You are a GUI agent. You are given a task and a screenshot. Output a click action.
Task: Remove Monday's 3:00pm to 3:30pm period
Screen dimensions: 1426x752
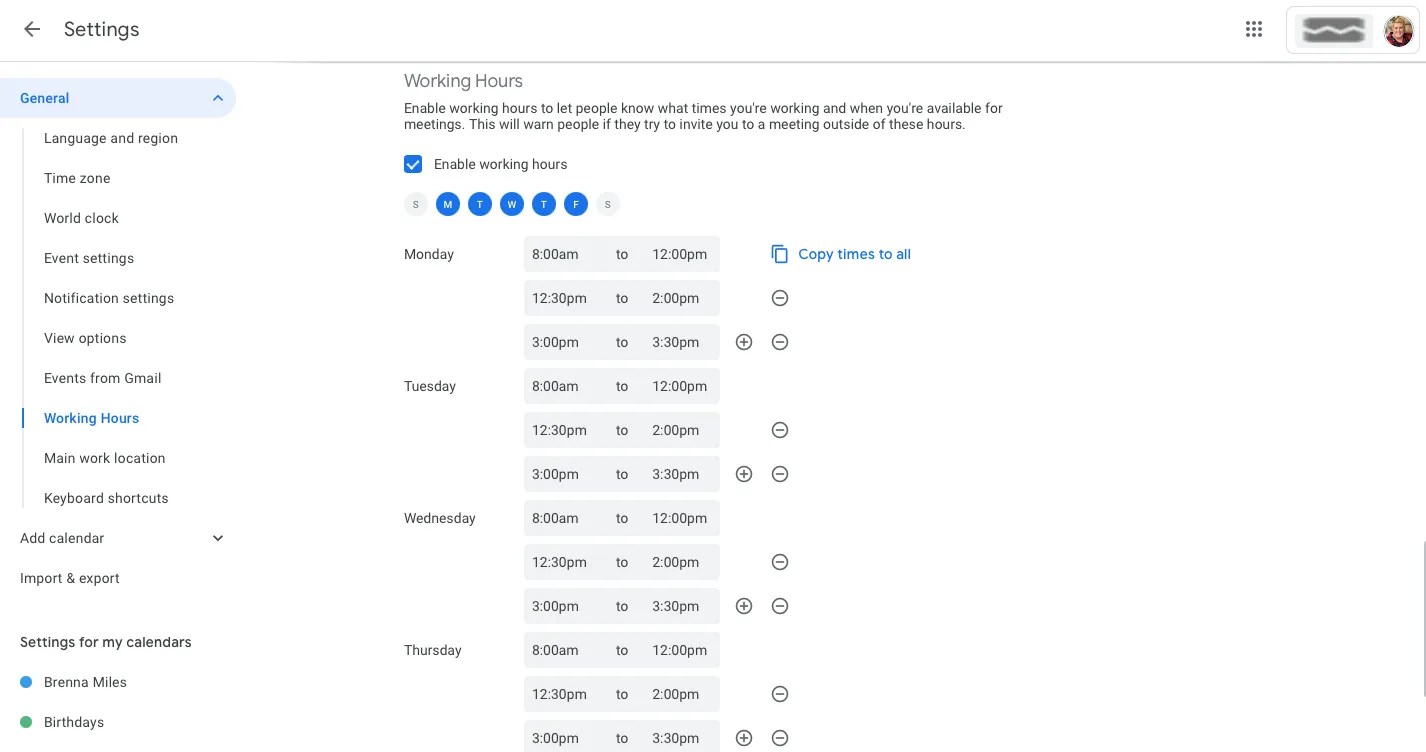(x=780, y=342)
